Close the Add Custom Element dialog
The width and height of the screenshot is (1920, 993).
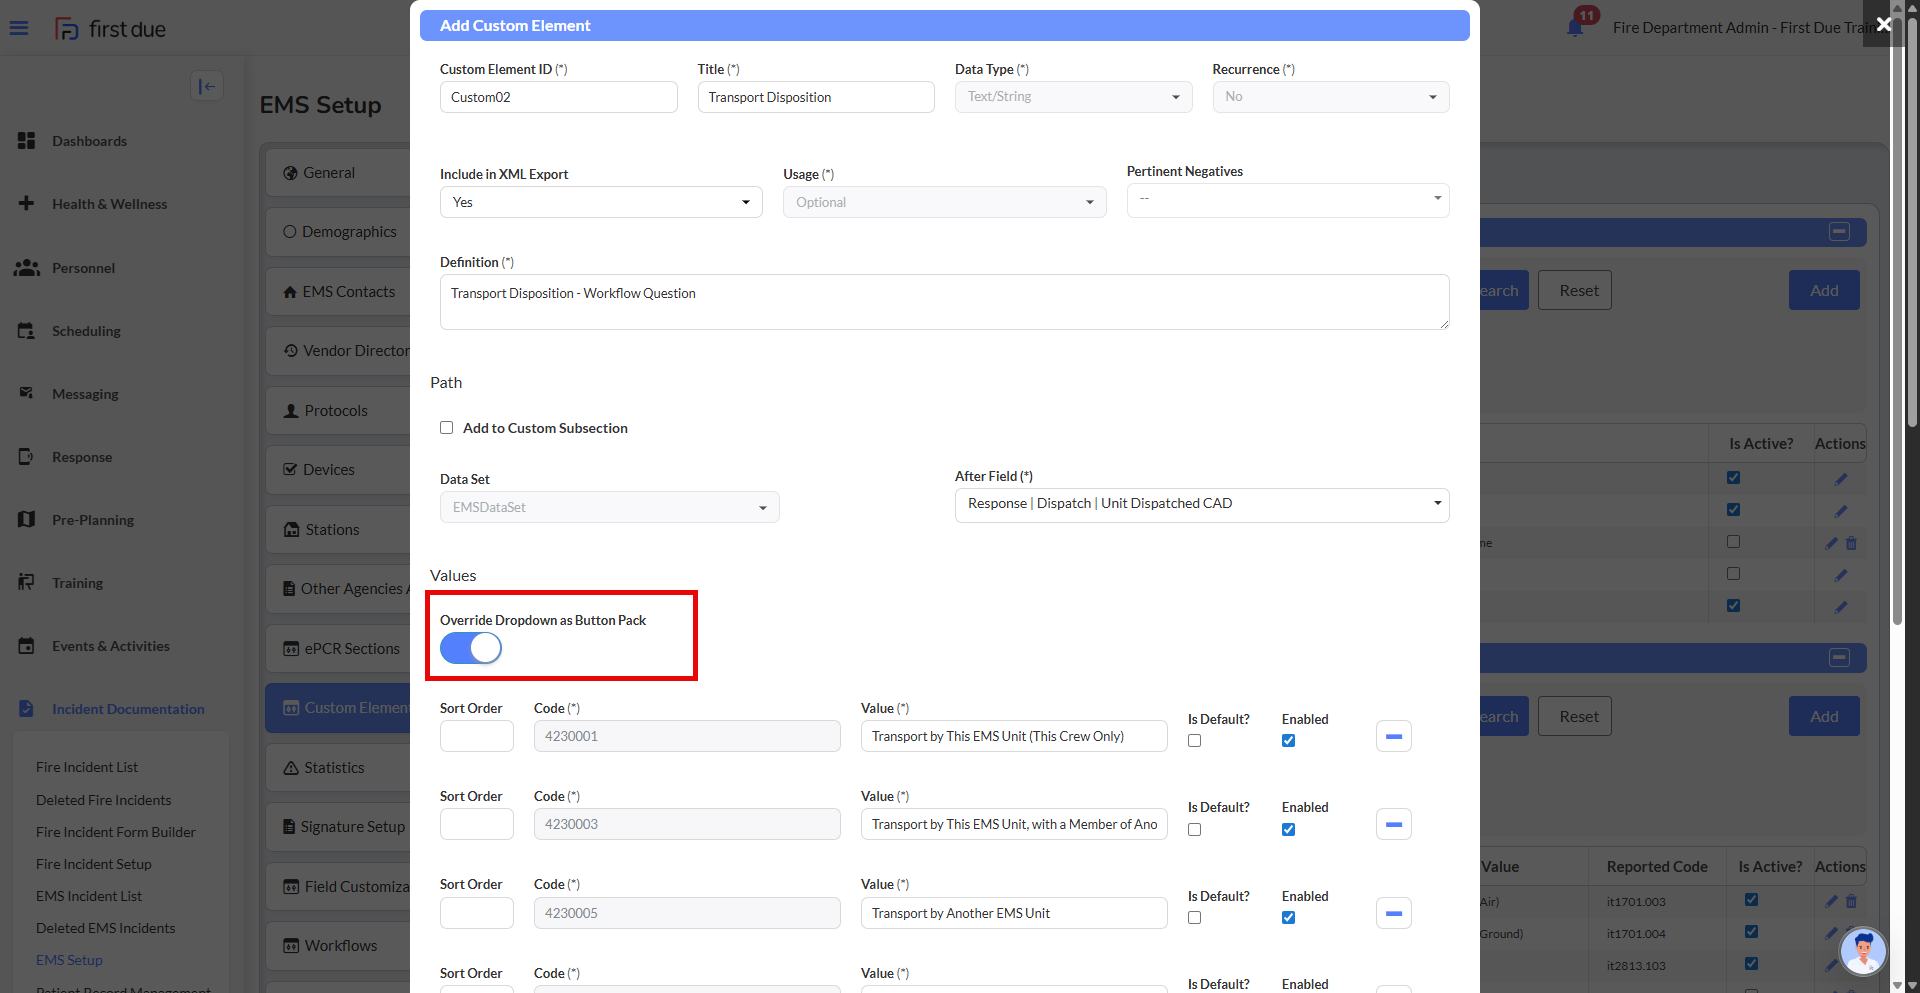pyautogui.click(x=1883, y=24)
